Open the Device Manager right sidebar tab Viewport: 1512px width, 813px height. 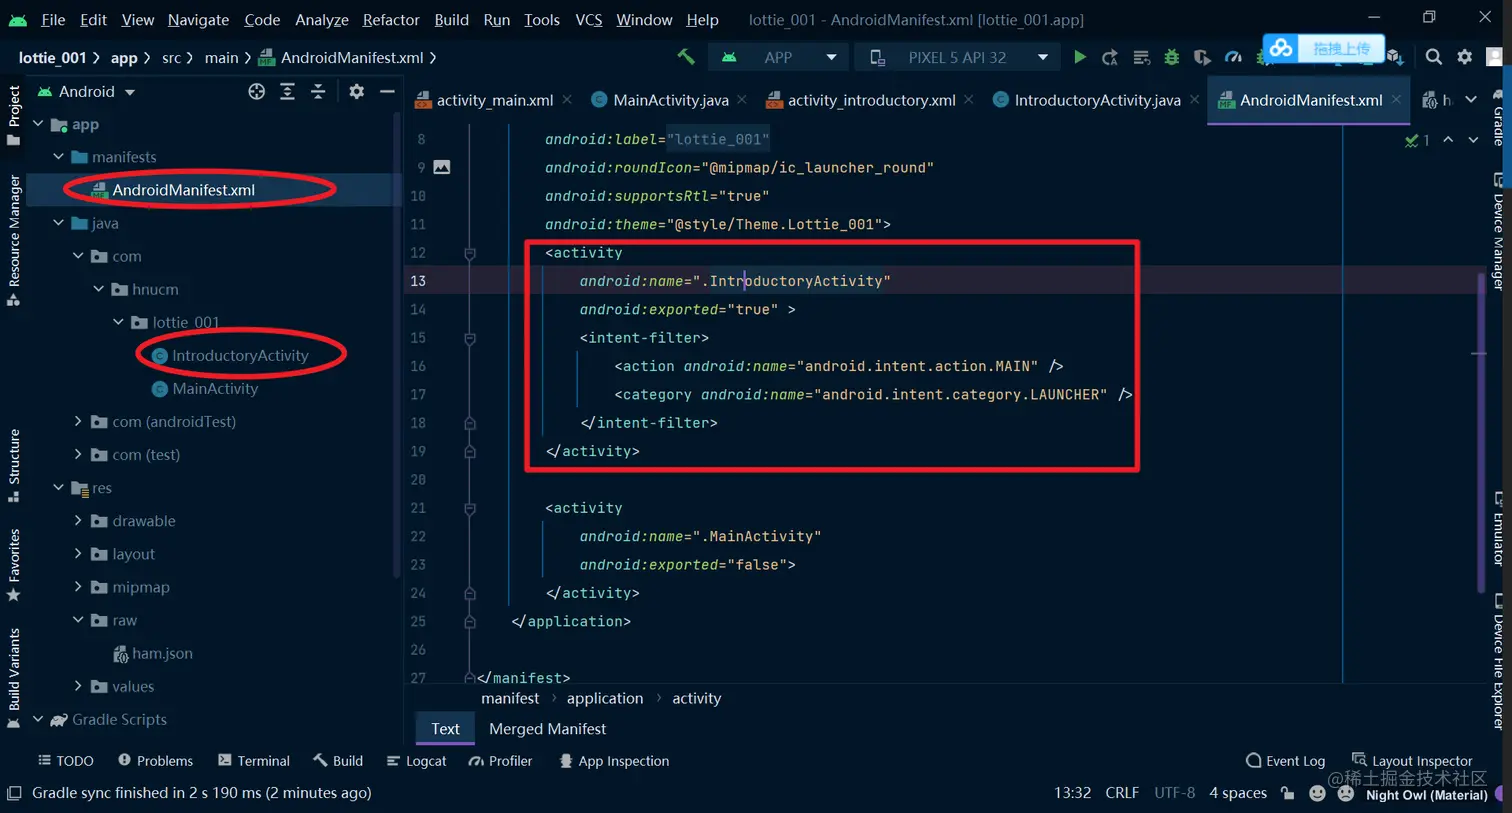(x=1498, y=232)
